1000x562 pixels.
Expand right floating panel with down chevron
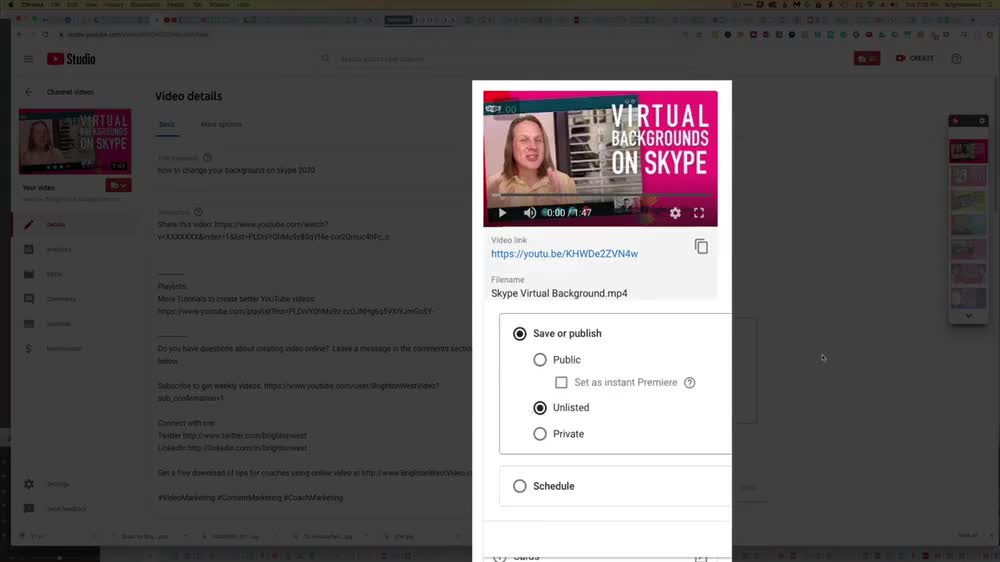click(968, 316)
